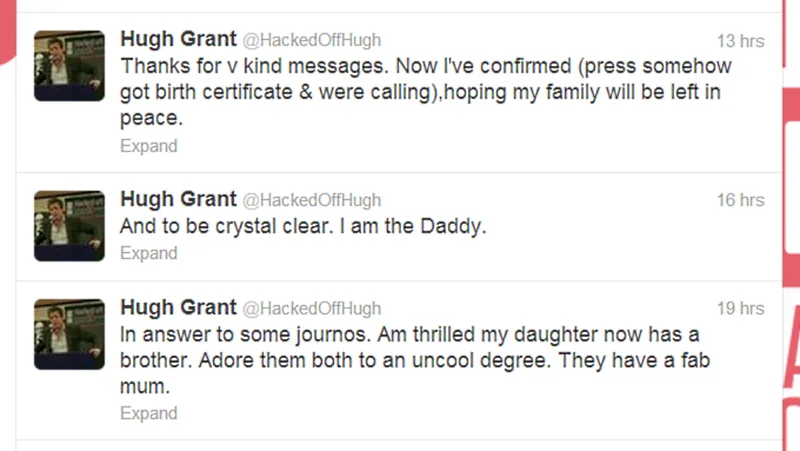Click the Hugh Grant name on the newest tweet
This screenshot has width=800, height=451.
(x=178, y=40)
